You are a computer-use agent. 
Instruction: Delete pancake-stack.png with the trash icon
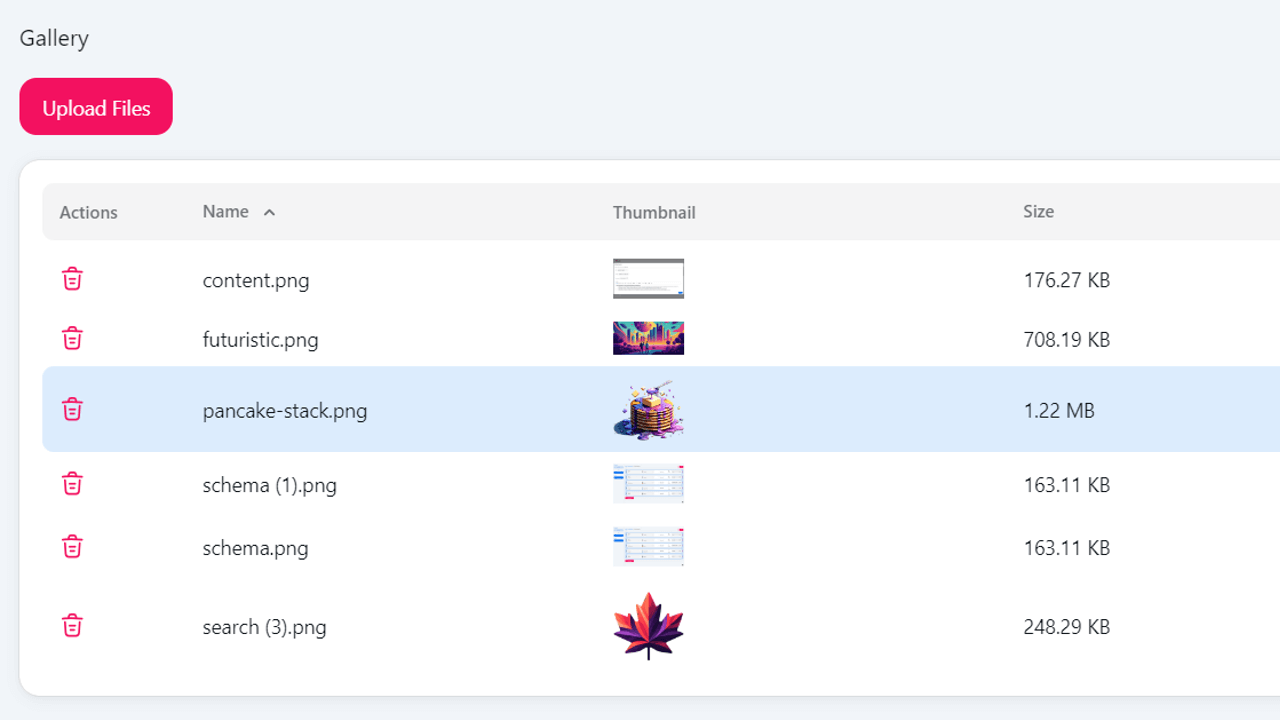pos(72,409)
